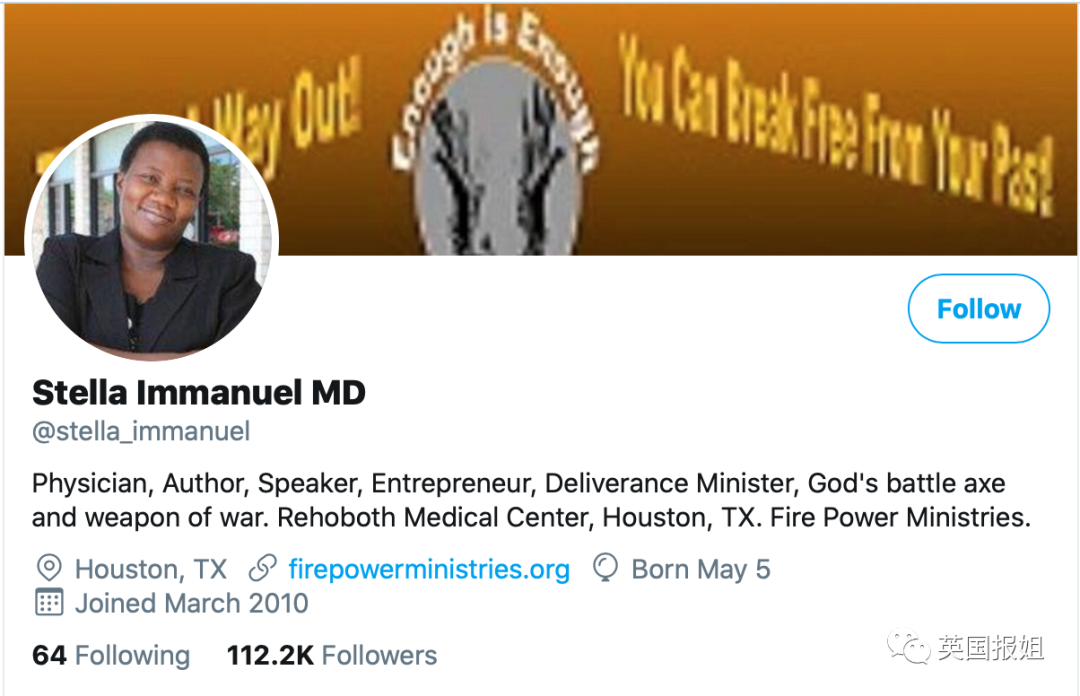Click the Born May 5 text
Screen dimensions: 1080x696
click(x=700, y=569)
